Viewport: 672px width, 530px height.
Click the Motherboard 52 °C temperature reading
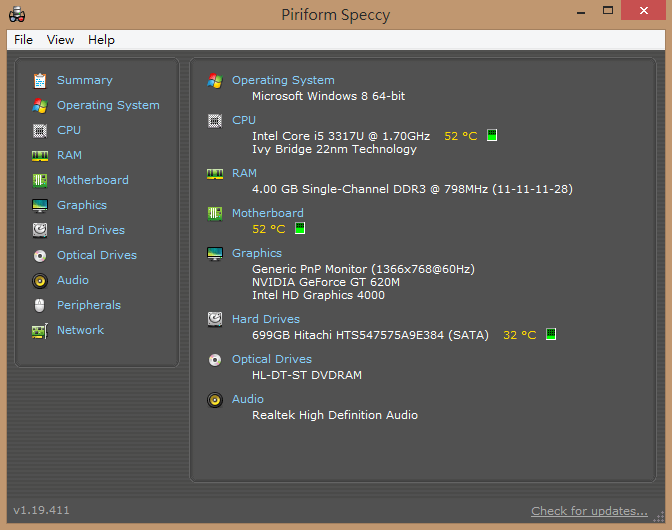269,229
